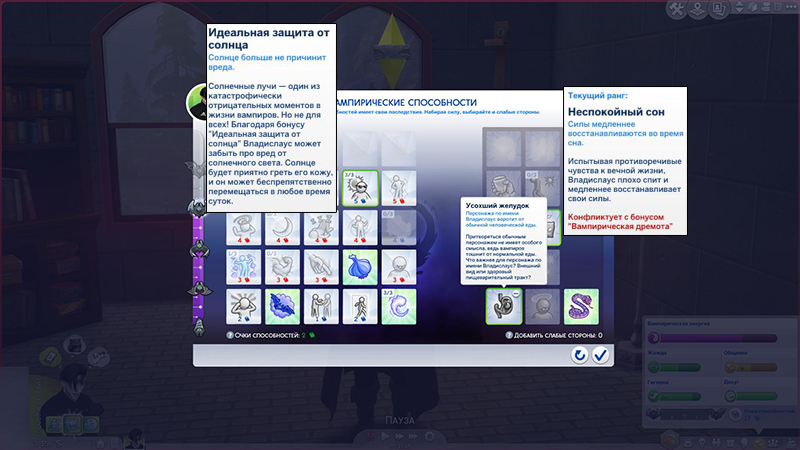The width and height of the screenshot is (800, 450).
Task: Remove withered stomach with the minus badge
Action: [516, 294]
